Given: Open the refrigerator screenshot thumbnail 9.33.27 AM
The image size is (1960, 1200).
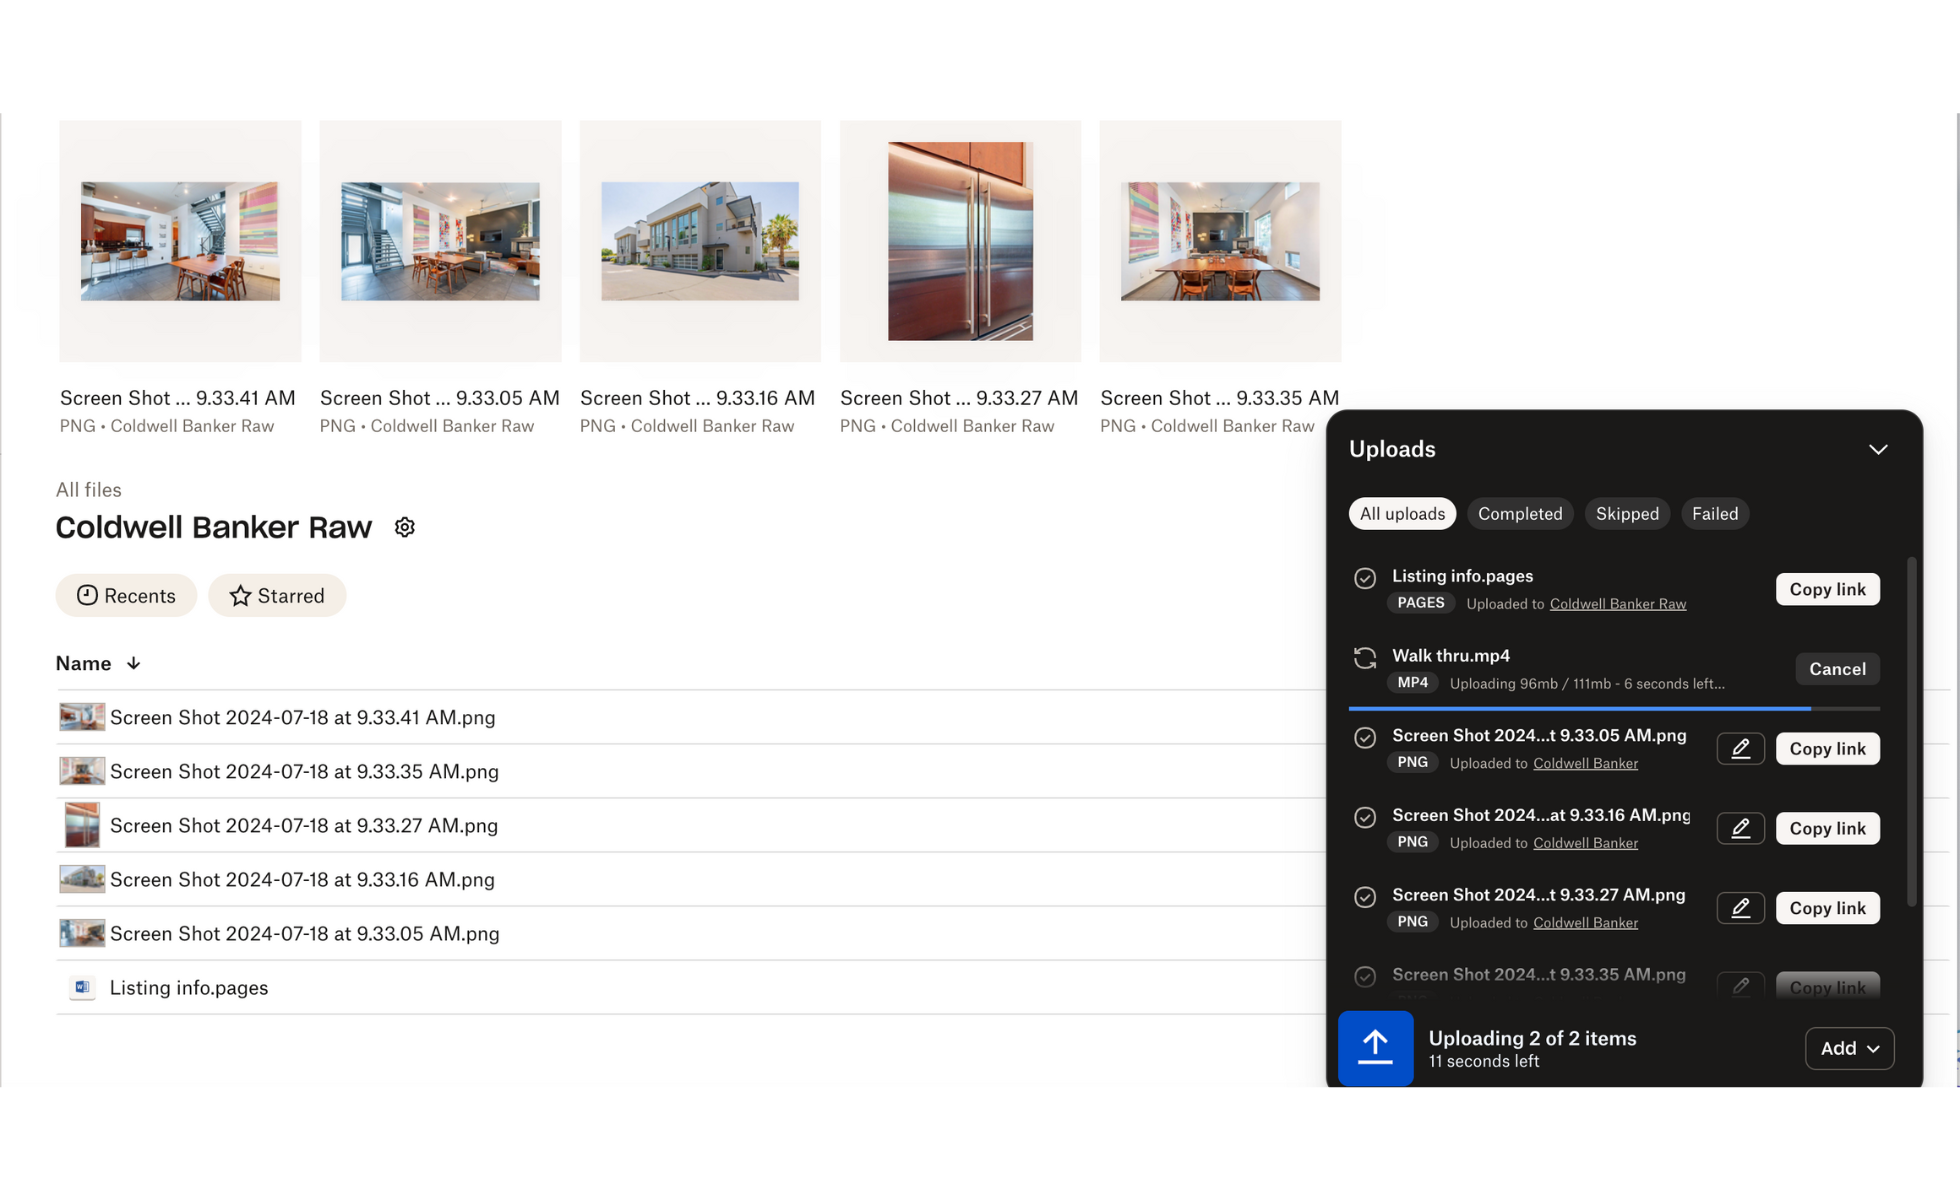Looking at the screenshot, I should (x=960, y=241).
